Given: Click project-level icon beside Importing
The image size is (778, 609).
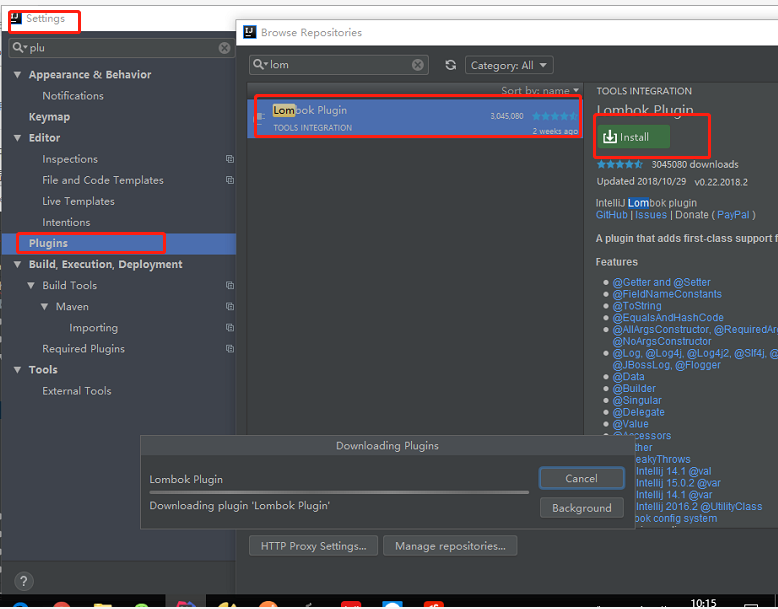Looking at the screenshot, I should tap(230, 328).
